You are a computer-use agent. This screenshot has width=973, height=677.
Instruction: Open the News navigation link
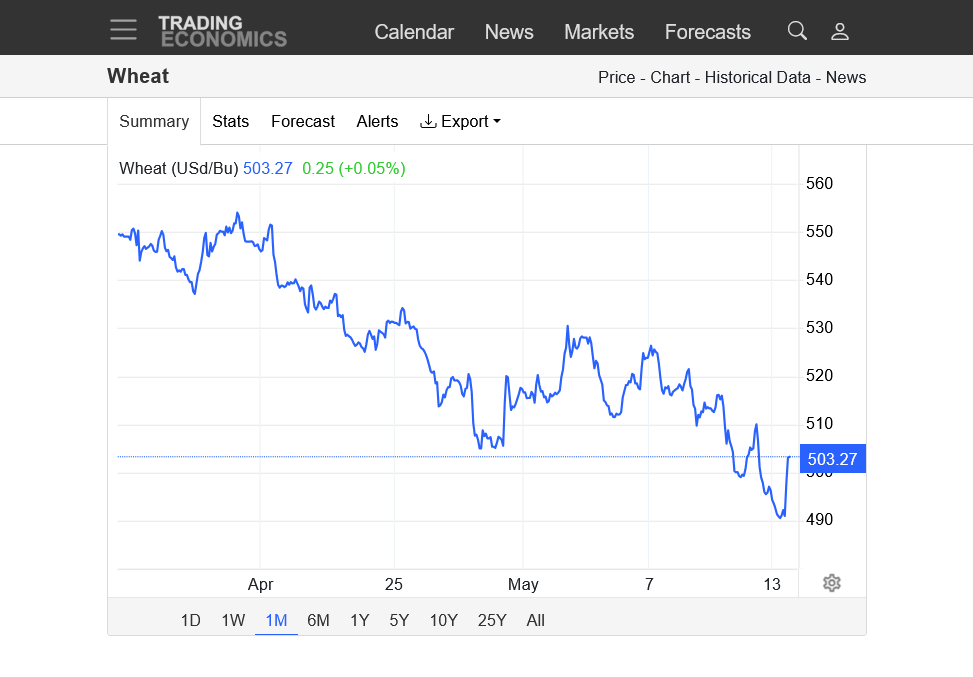coord(509,32)
